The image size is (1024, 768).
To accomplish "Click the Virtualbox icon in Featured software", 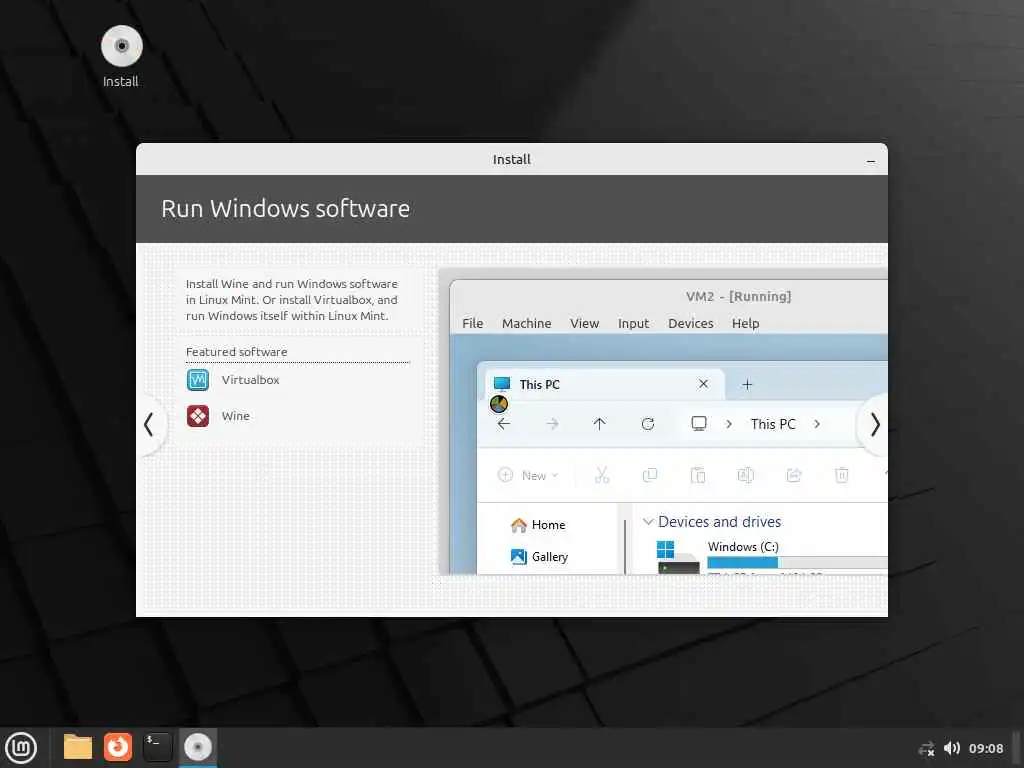I will click(198, 380).
